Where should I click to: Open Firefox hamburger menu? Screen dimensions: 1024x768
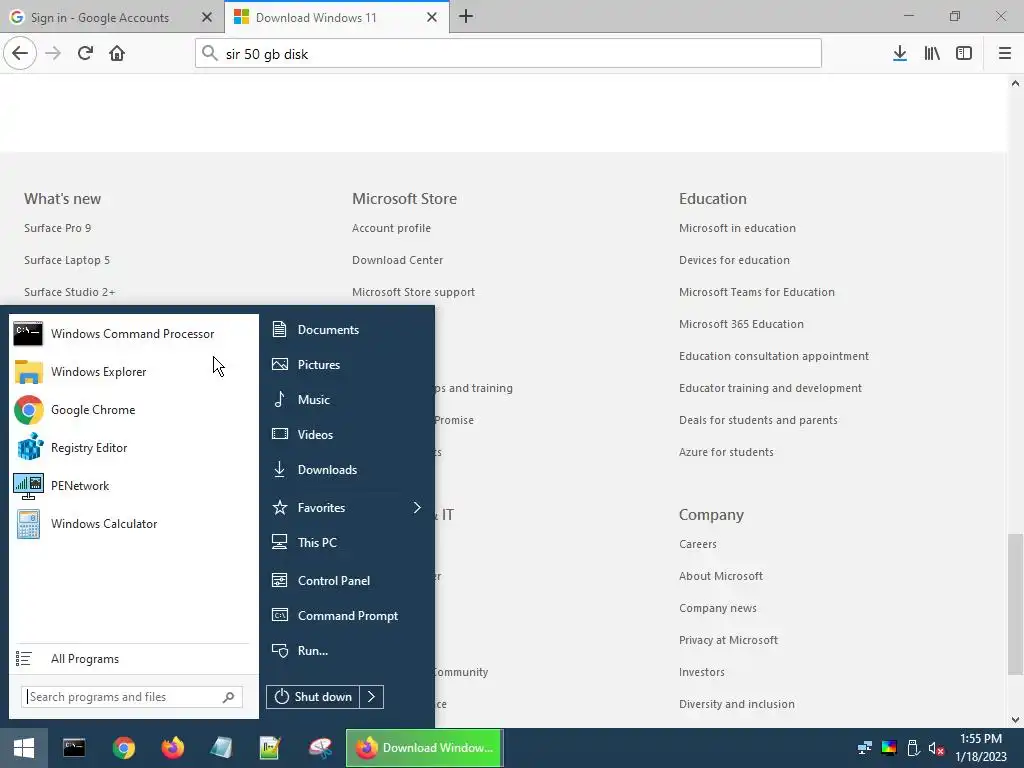click(x=1005, y=54)
